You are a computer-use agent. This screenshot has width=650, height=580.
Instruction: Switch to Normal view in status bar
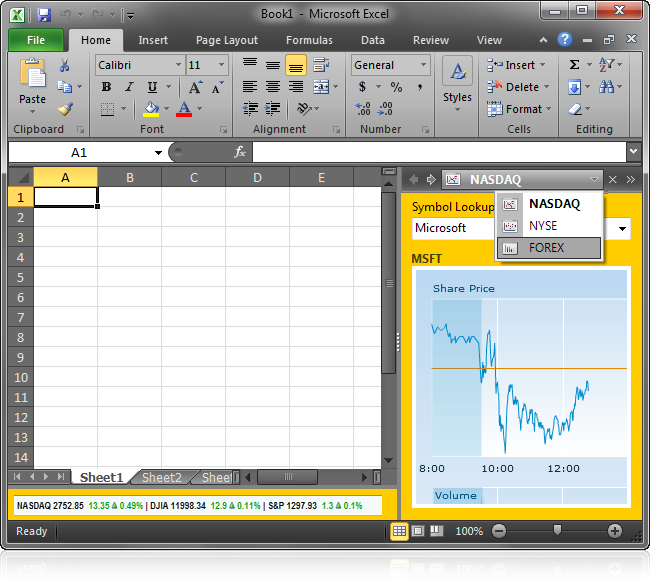click(x=399, y=531)
